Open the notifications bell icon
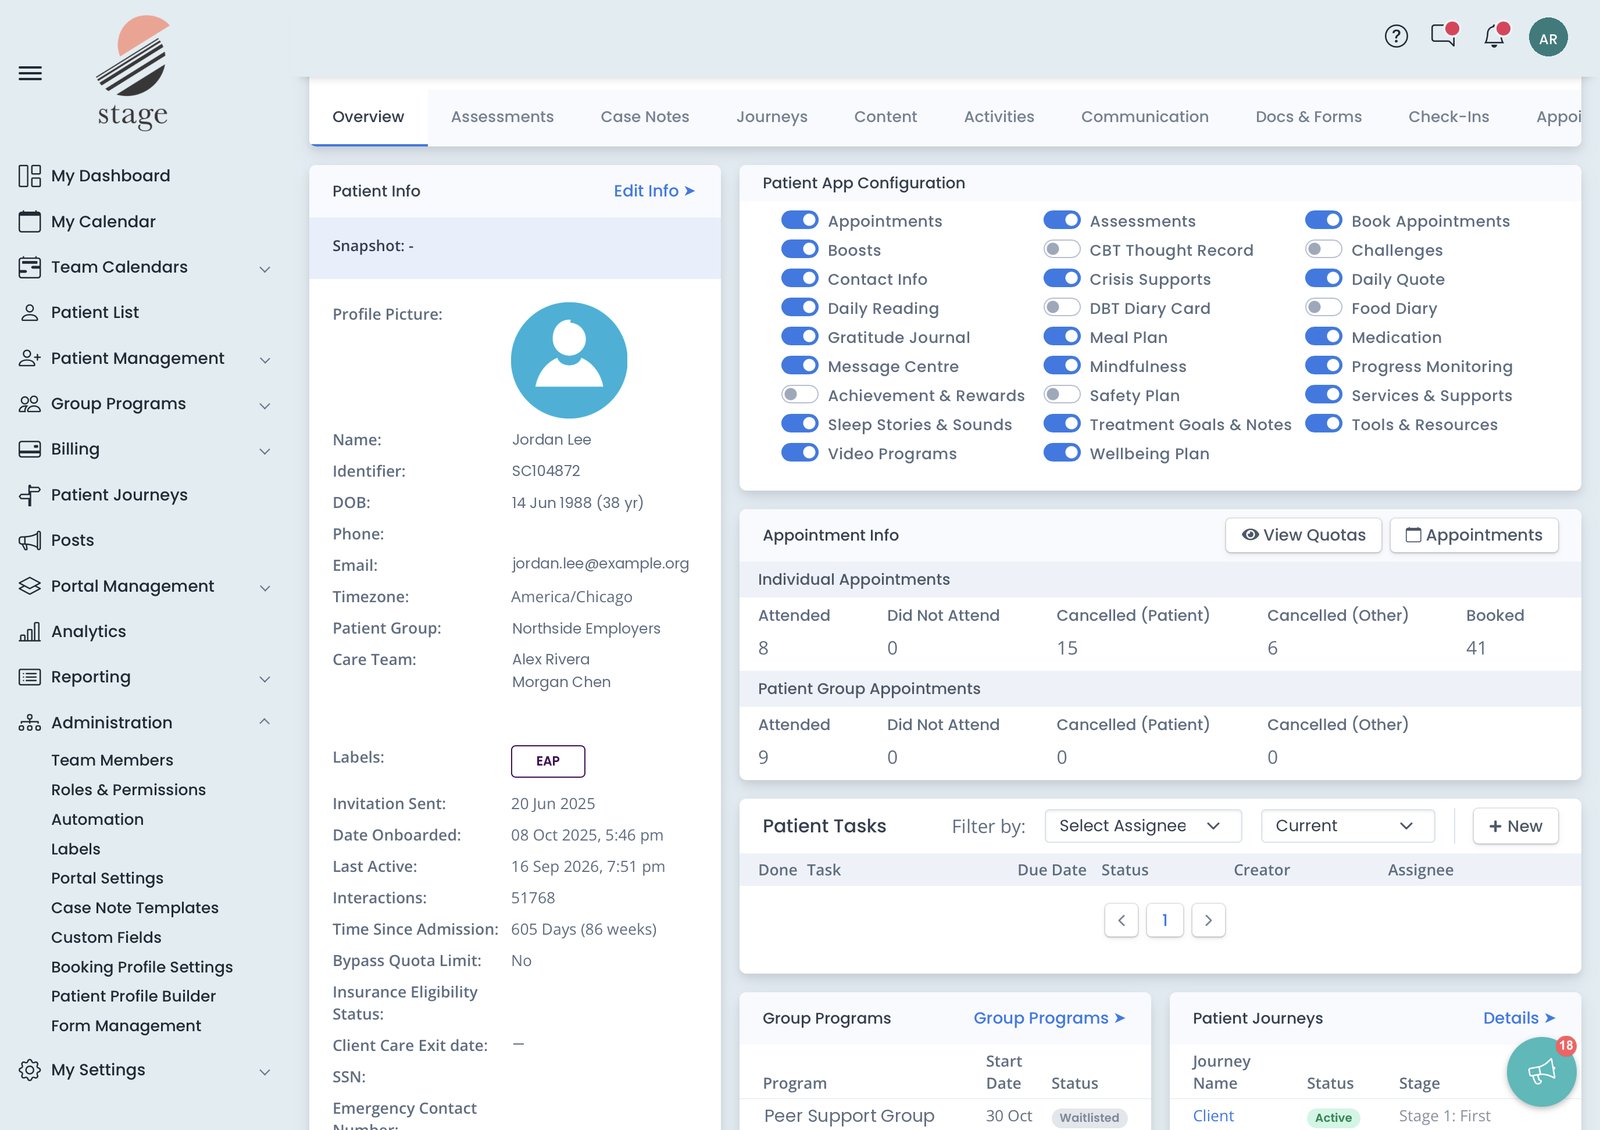1600x1130 pixels. coord(1495,35)
